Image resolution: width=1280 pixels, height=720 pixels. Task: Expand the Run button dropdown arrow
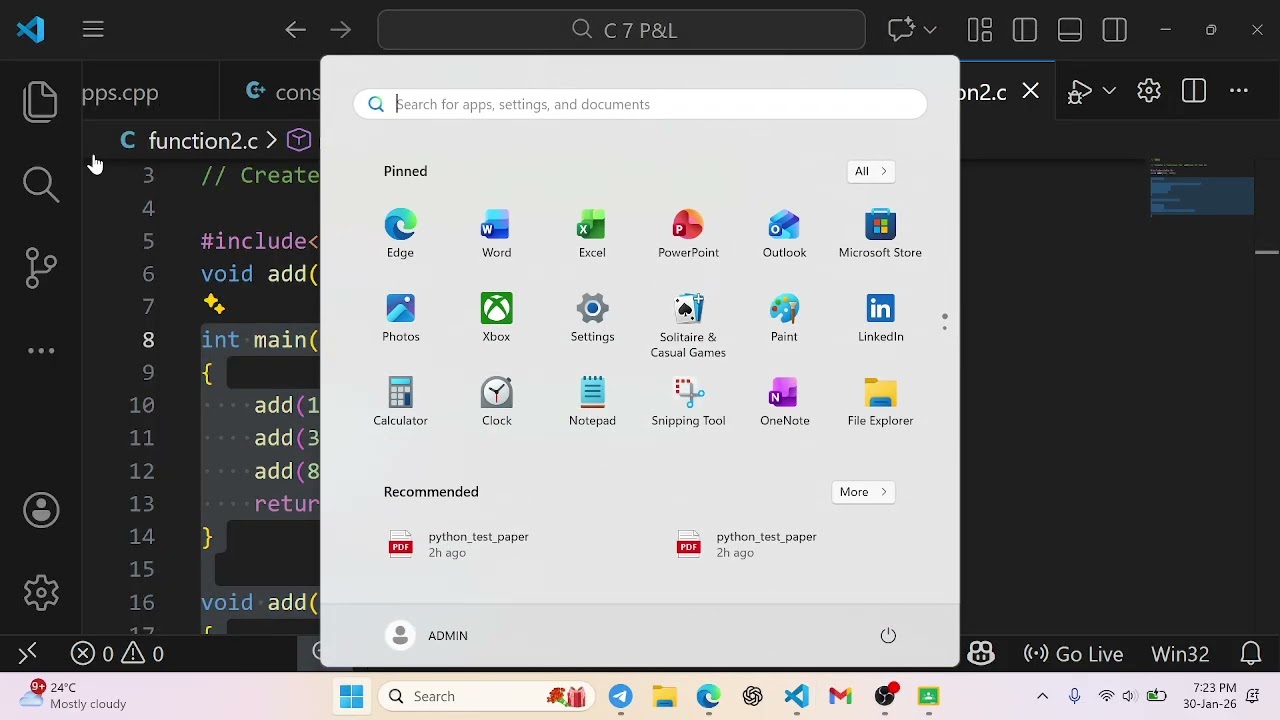coord(1109,92)
